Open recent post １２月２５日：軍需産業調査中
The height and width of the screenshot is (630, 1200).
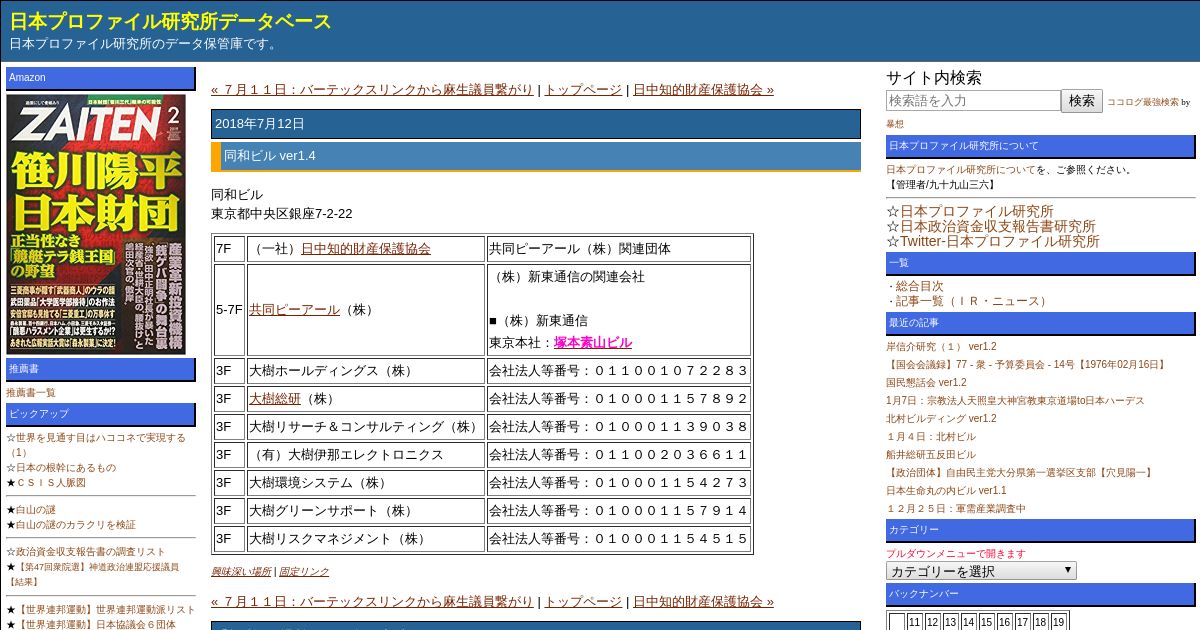pyautogui.click(x=956, y=509)
